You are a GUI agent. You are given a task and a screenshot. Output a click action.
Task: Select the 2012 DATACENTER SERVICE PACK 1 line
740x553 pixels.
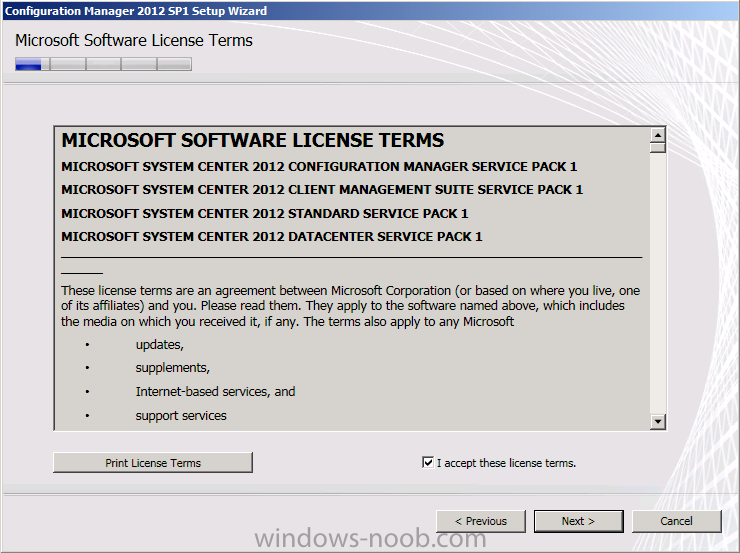pos(272,236)
